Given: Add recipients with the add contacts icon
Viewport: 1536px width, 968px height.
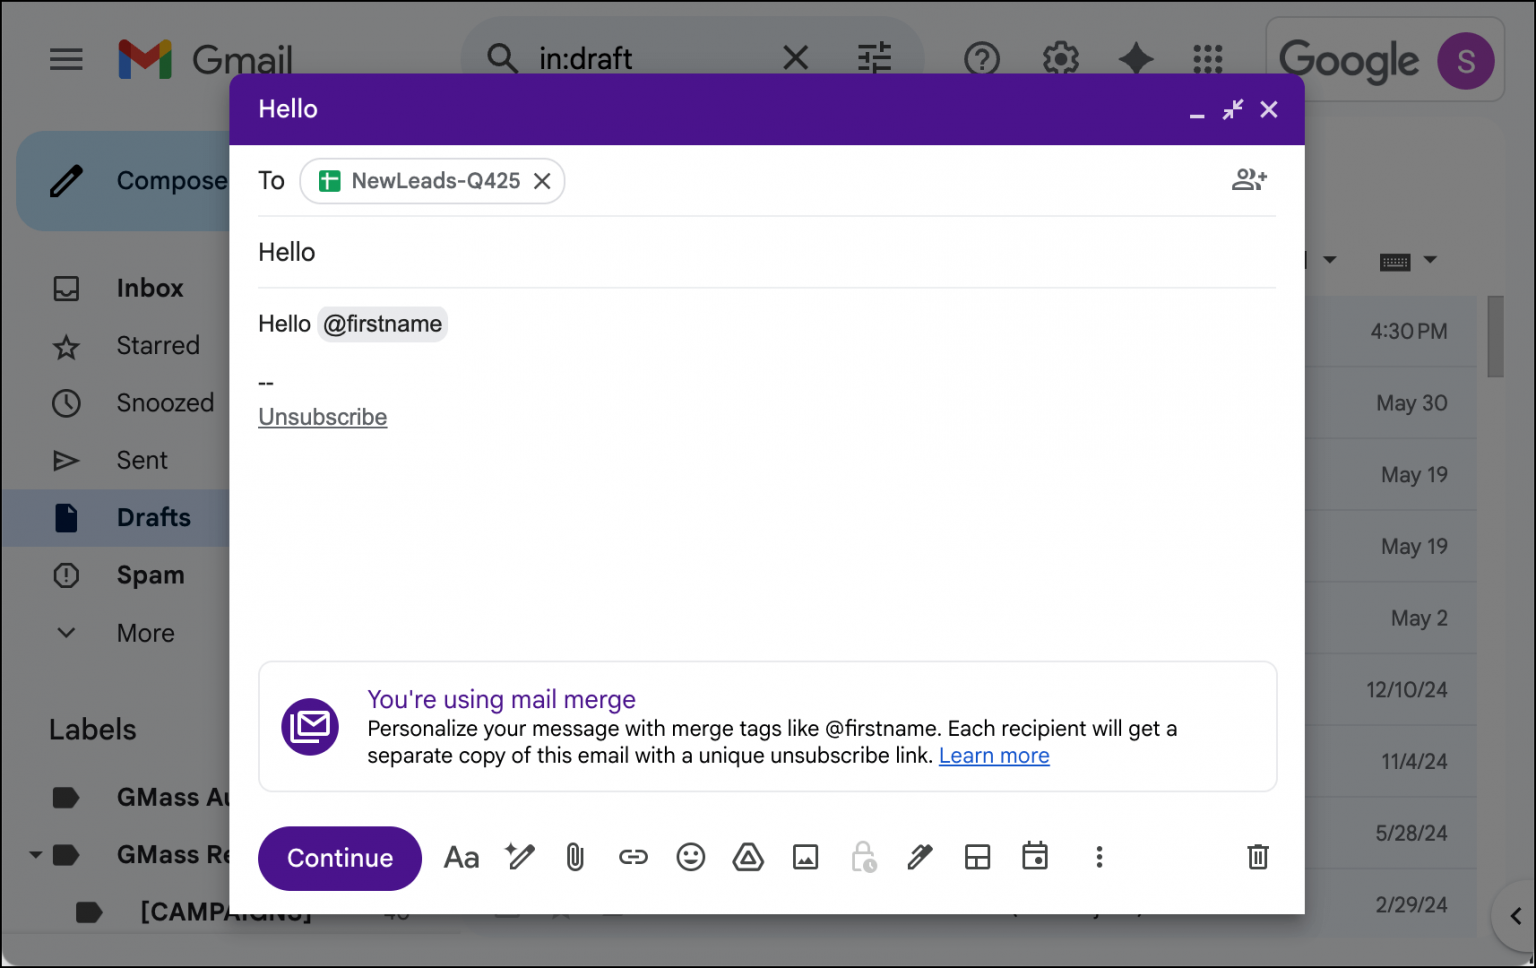Looking at the screenshot, I should tap(1249, 180).
